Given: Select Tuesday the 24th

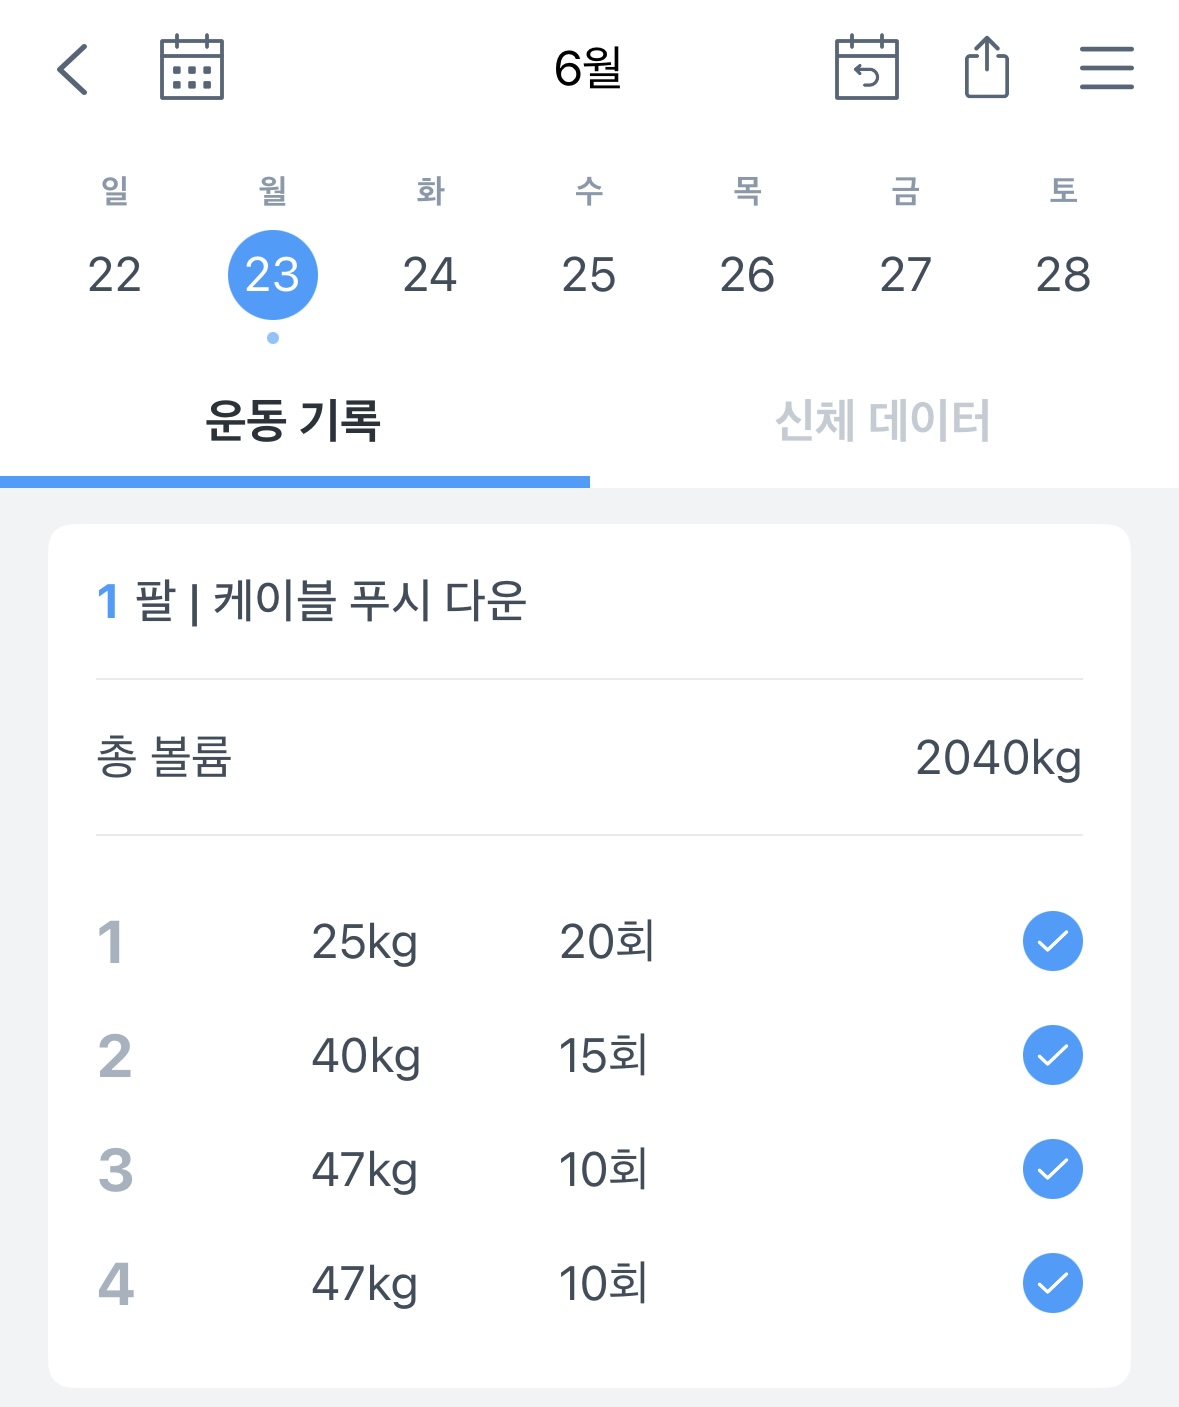Looking at the screenshot, I should pyautogui.click(x=430, y=275).
